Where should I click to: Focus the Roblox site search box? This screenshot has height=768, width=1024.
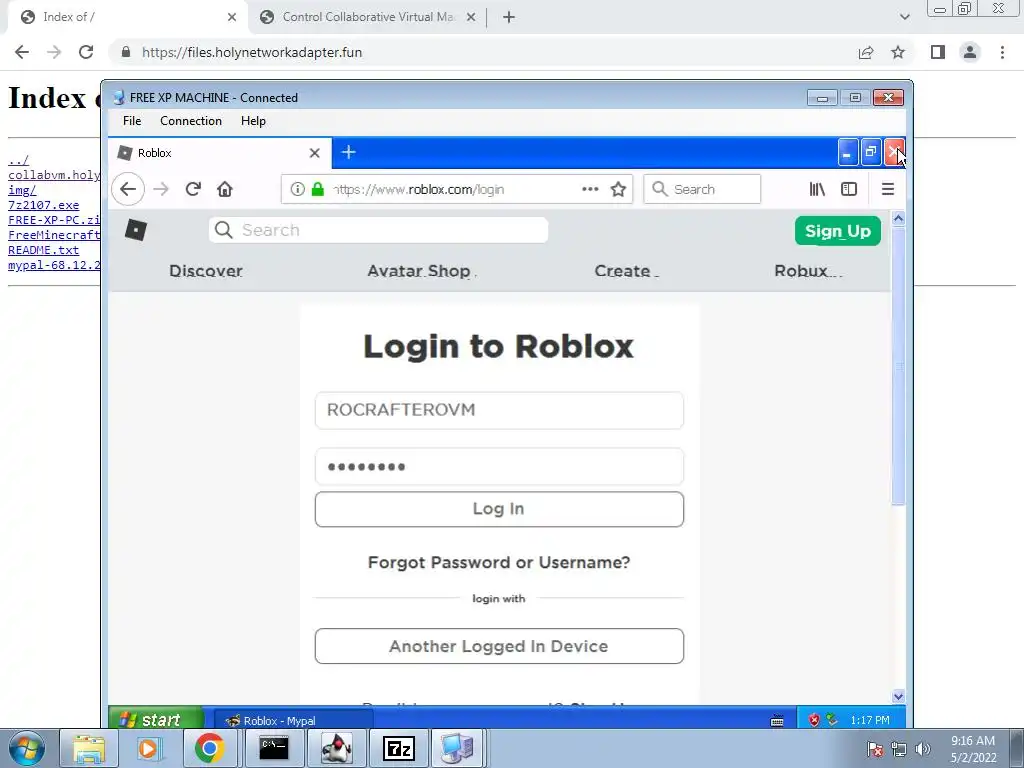tap(378, 230)
